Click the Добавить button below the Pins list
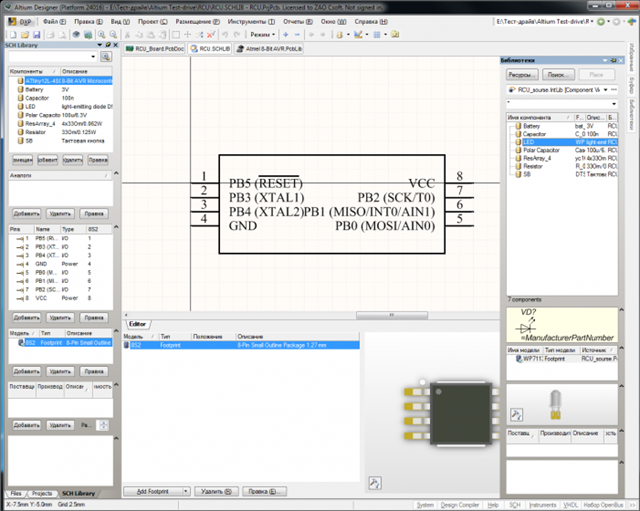 27,318
